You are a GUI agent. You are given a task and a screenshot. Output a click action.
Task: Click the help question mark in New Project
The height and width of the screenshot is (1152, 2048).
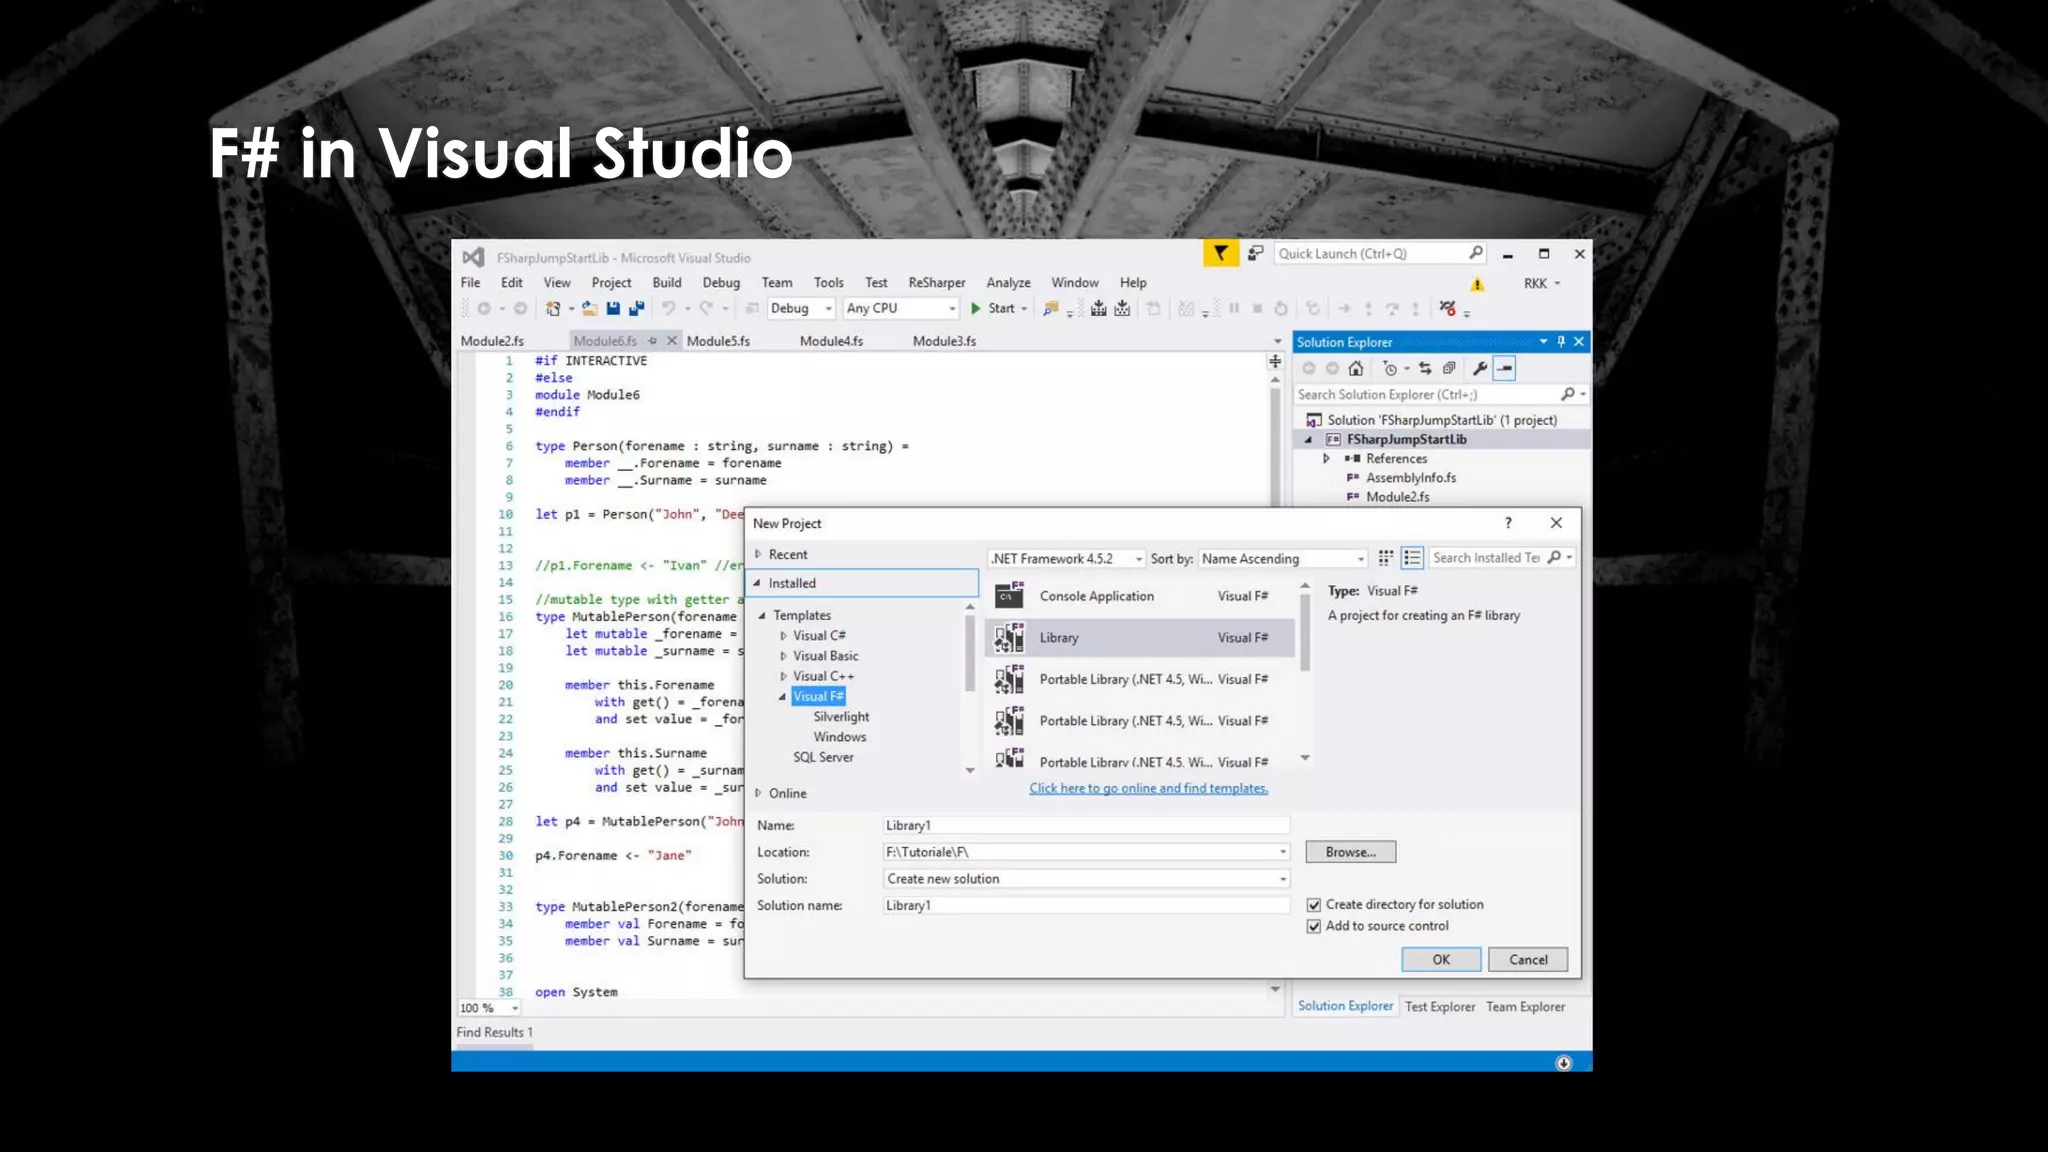tap(1508, 523)
